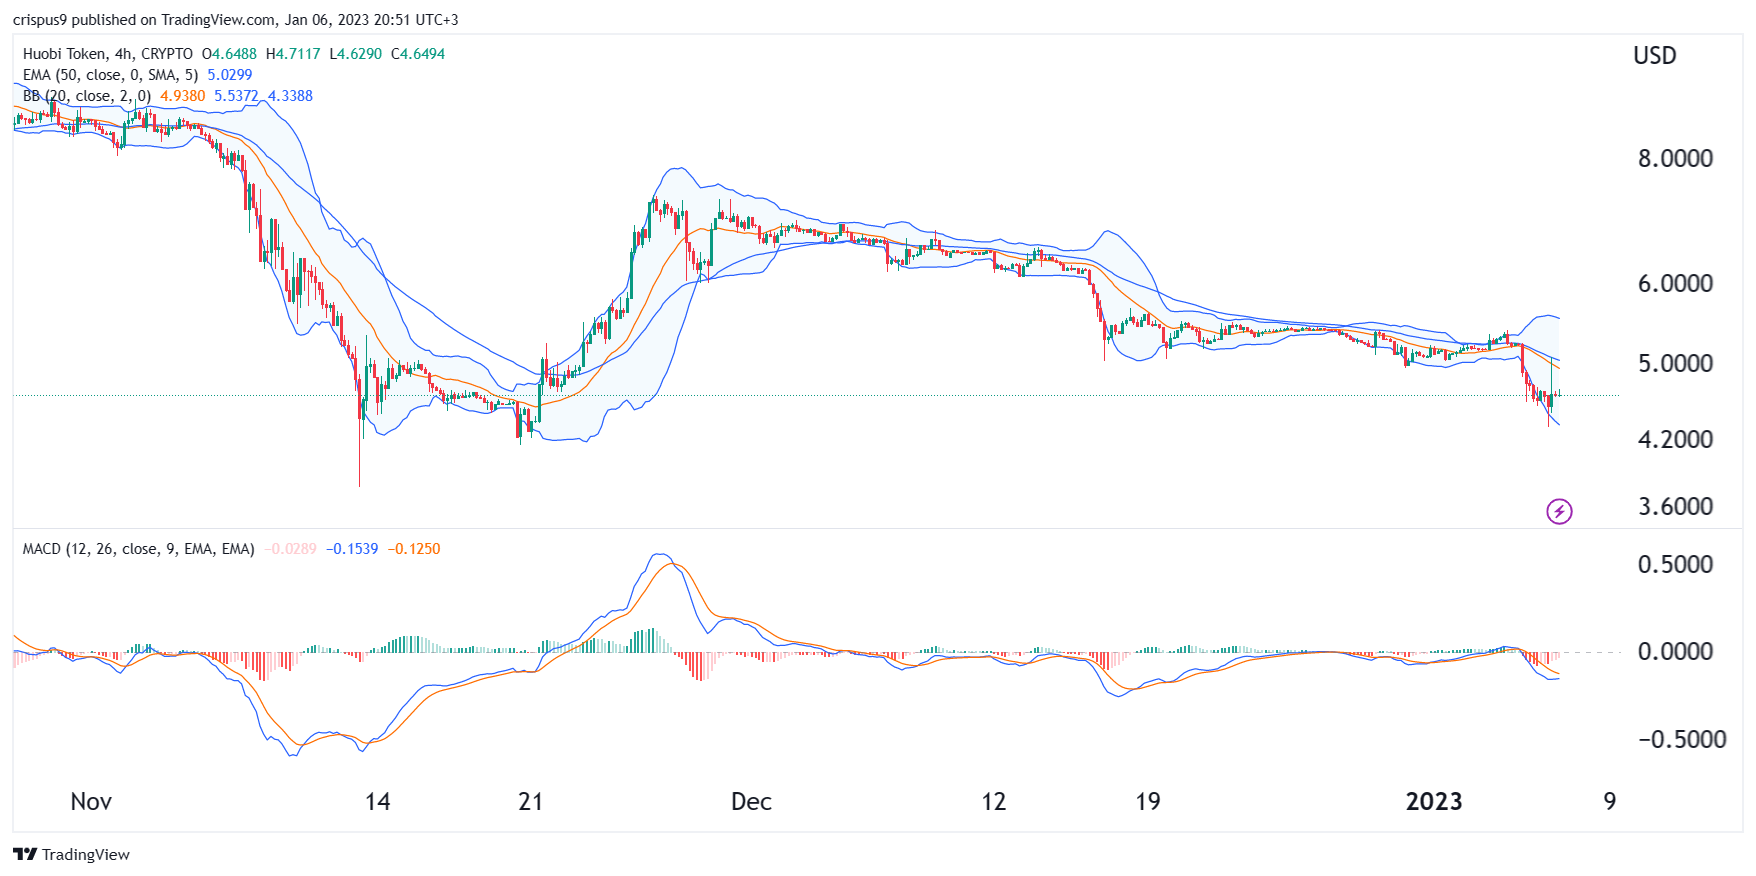Screen dimensions: 1756x876
Task: Click the close price value C4.6494
Action: pos(418,54)
